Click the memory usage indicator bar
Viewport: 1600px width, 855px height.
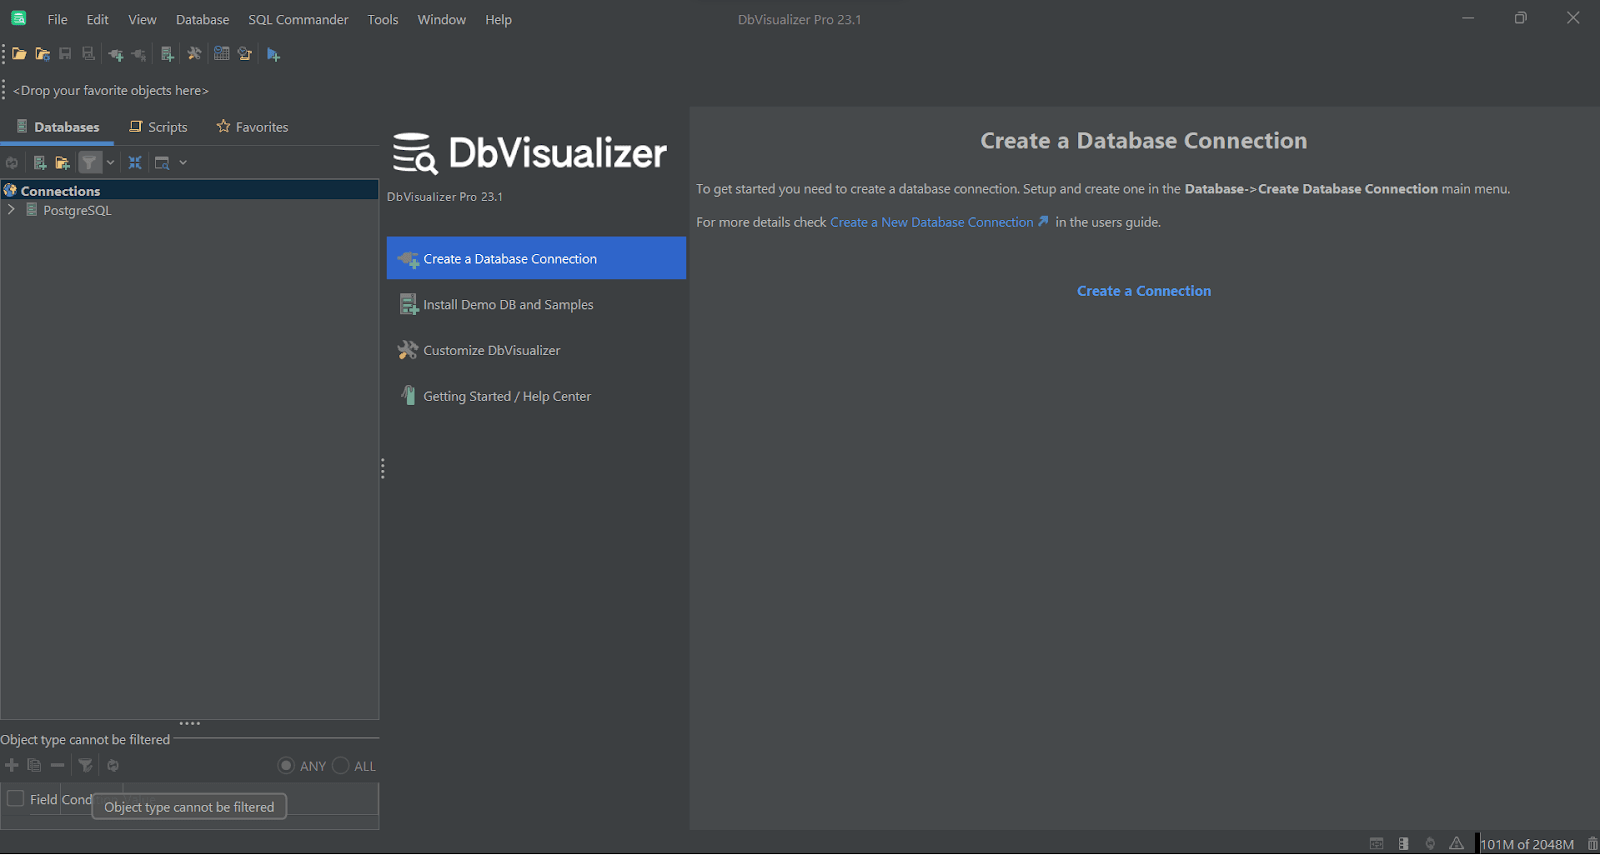pyautogui.click(x=1527, y=844)
